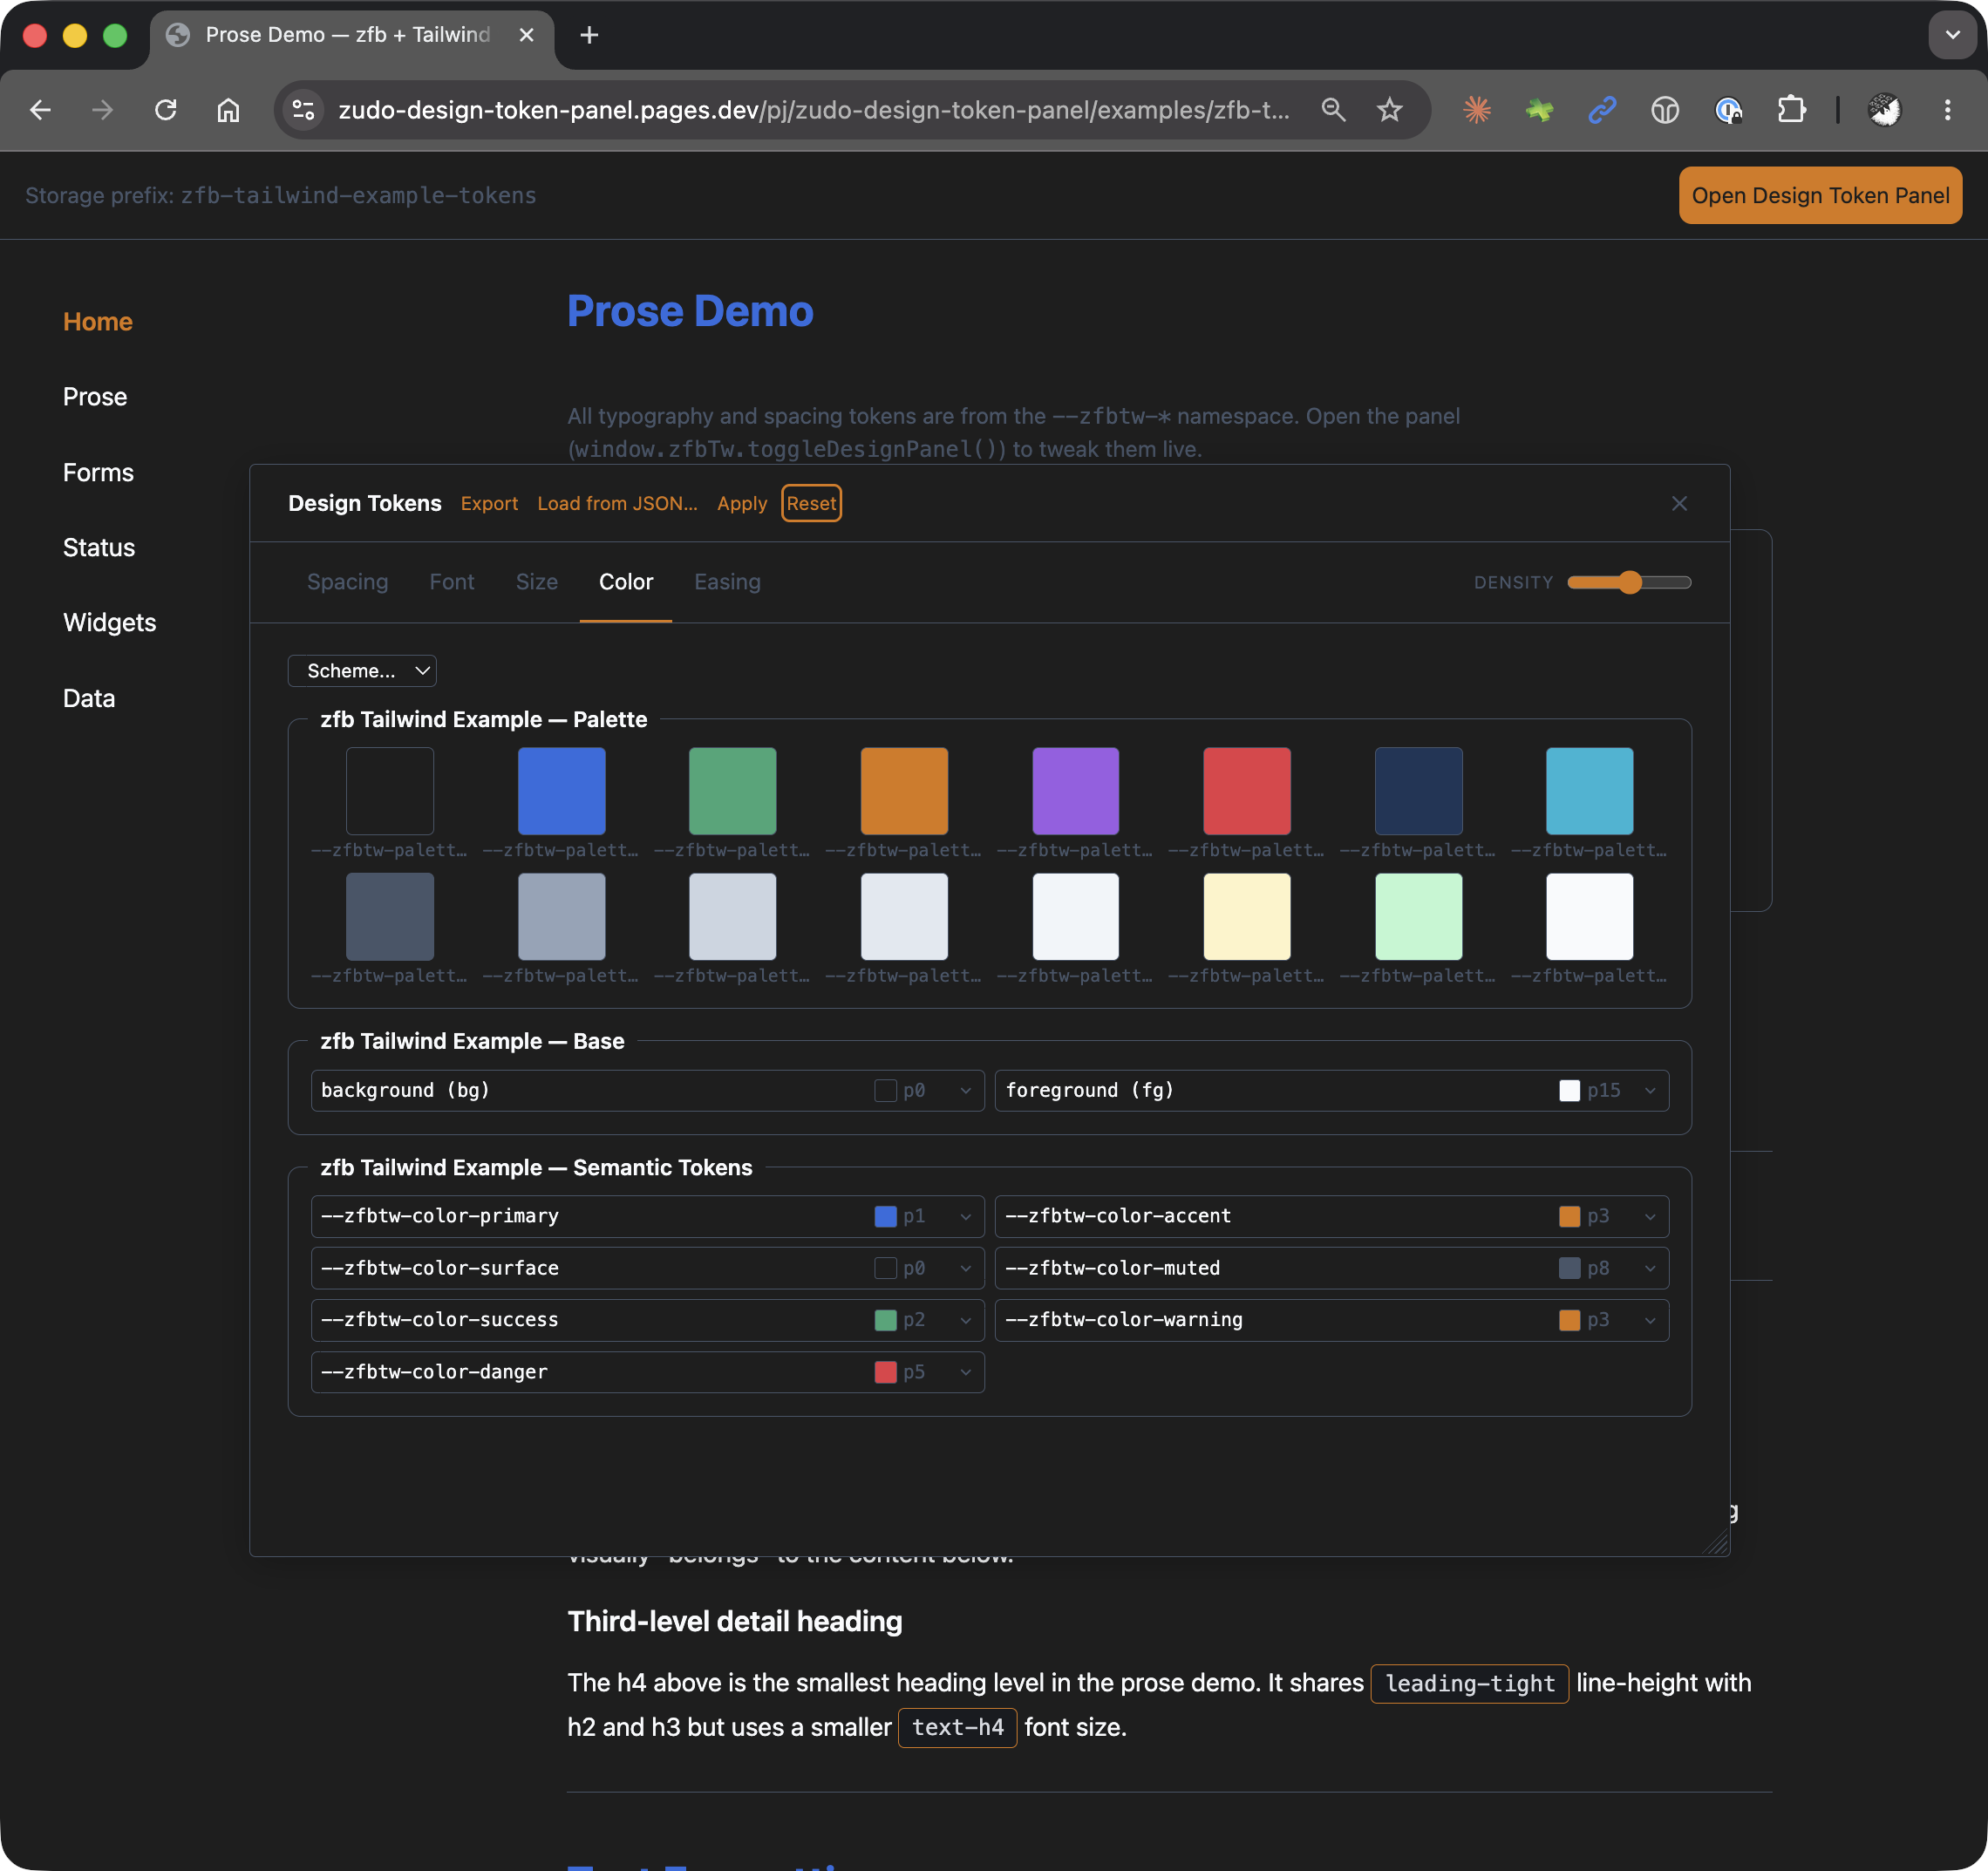Open the color-surface p0 dropdown

(923, 1268)
